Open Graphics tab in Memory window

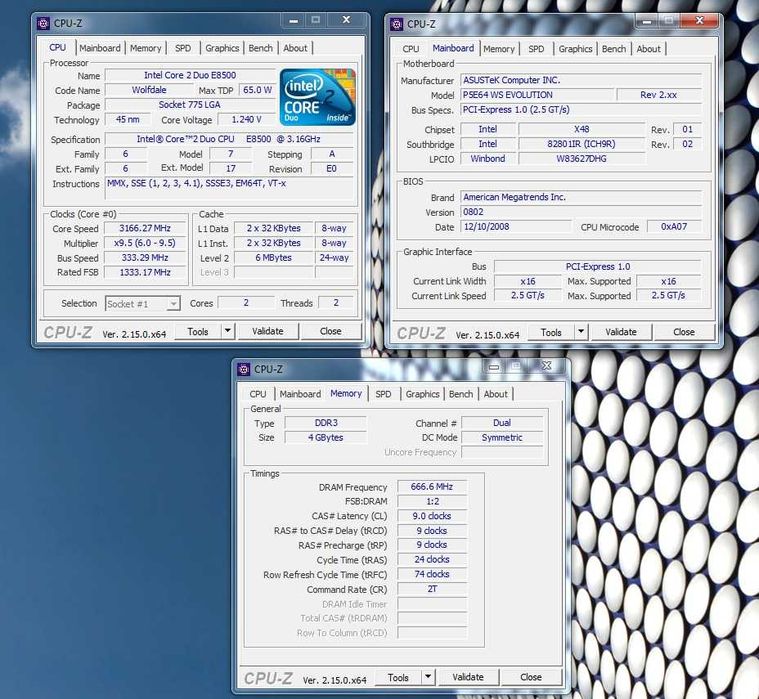click(x=423, y=394)
